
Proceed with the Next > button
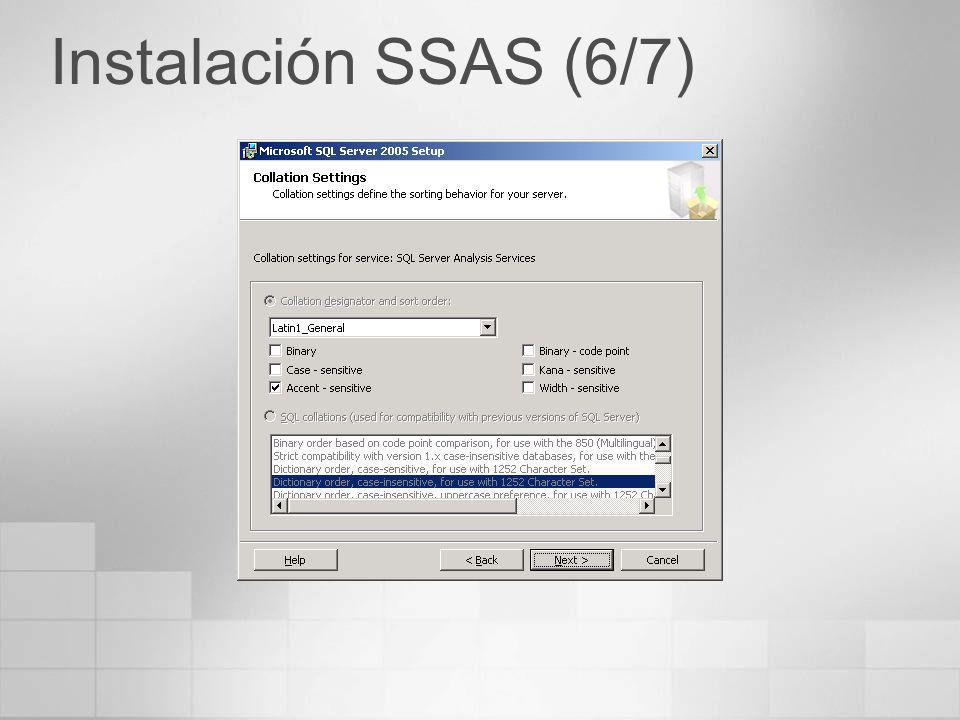572,560
